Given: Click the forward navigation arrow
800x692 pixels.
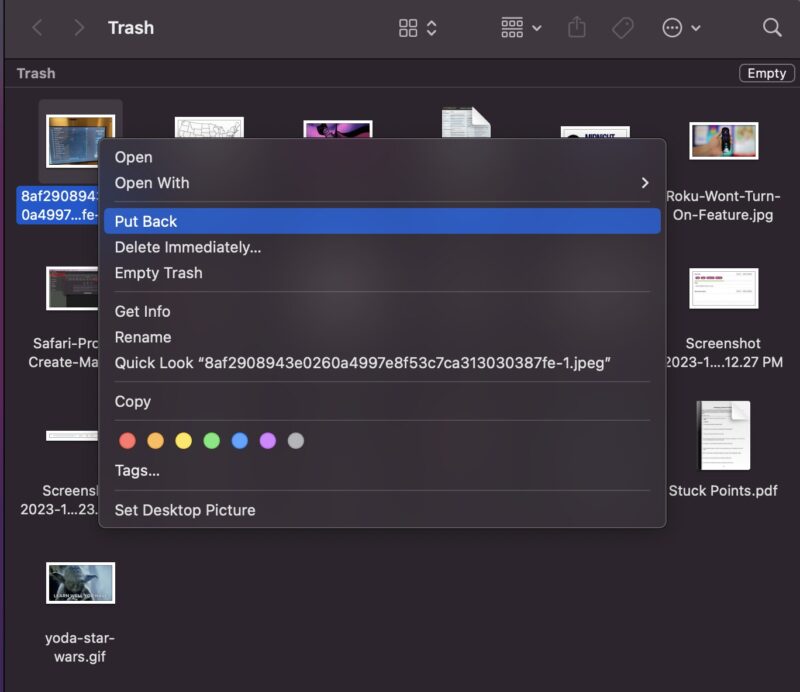Looking at the screenshot, I should tap(79, 27).
